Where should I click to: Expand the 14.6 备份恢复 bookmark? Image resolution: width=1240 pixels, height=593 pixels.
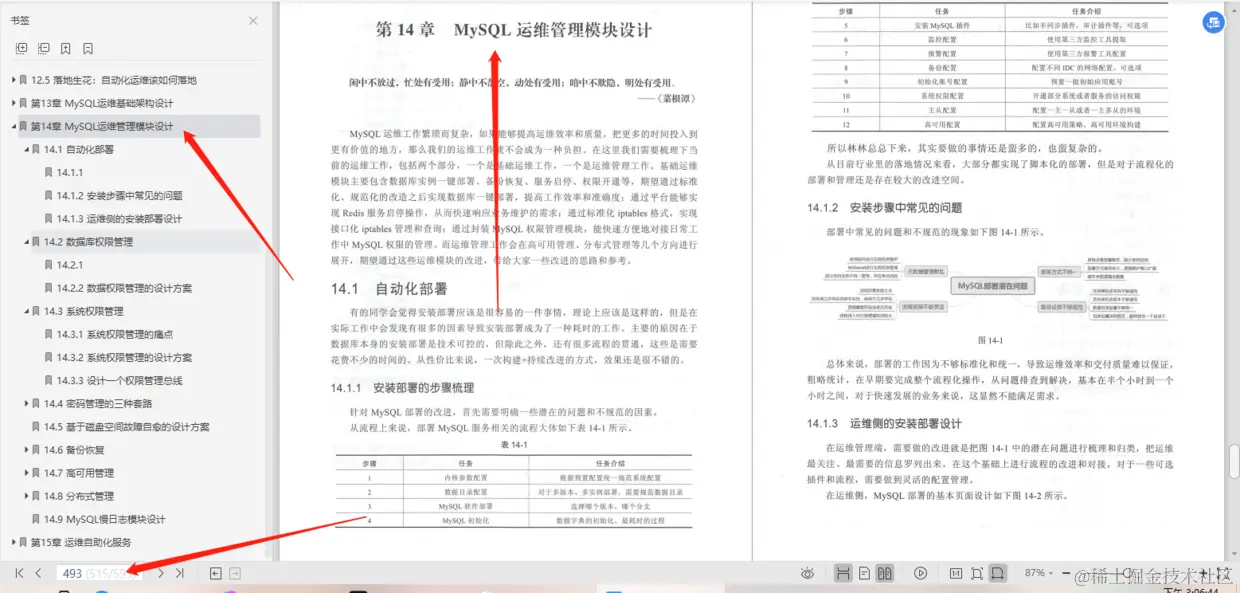click(x=27, y=450)
